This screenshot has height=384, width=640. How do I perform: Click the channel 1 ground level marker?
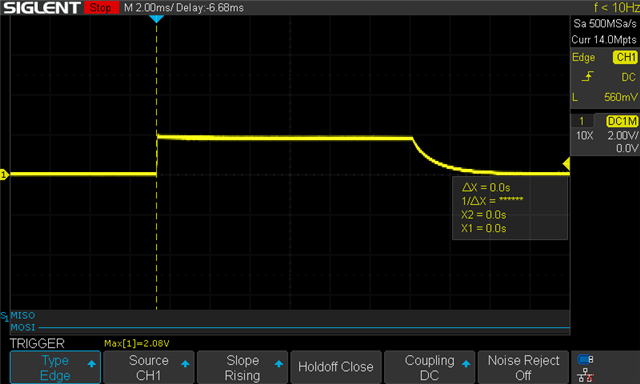[4, 175]
